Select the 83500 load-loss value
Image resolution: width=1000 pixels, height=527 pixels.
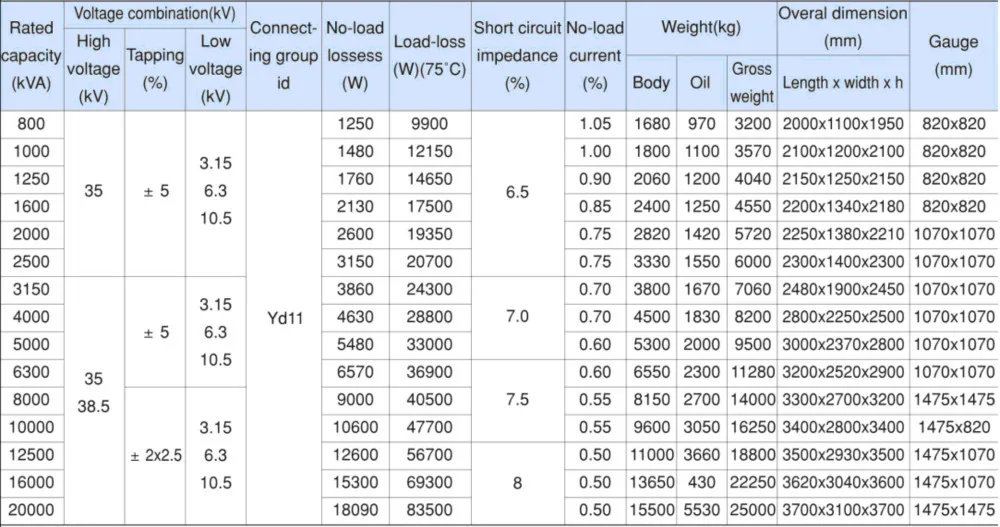point(430,509)
